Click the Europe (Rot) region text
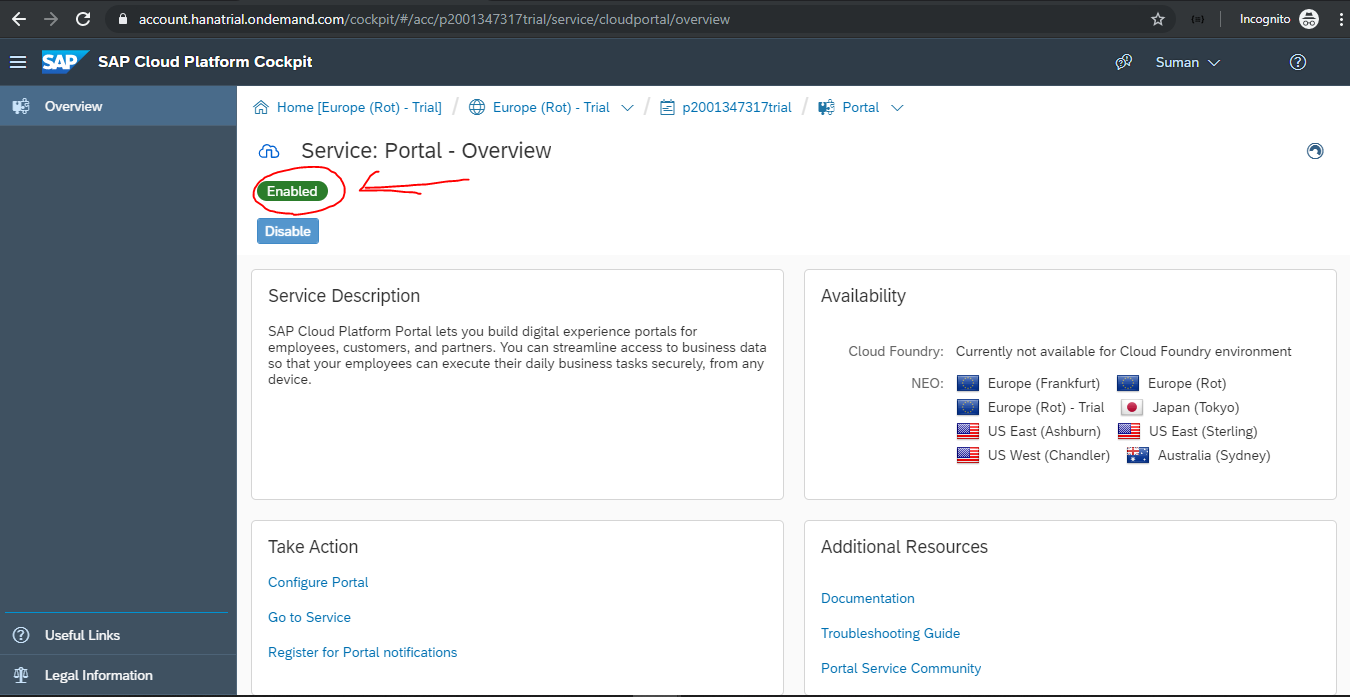The width and height of the screenshot is (1350, 697). click(1187, 383)
